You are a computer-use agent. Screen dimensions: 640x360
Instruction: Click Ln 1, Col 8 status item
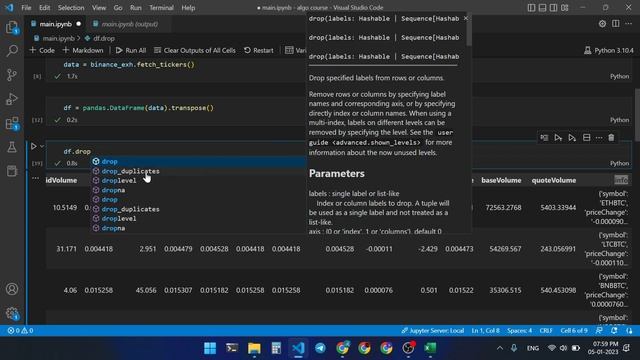(x=485, y=331)
